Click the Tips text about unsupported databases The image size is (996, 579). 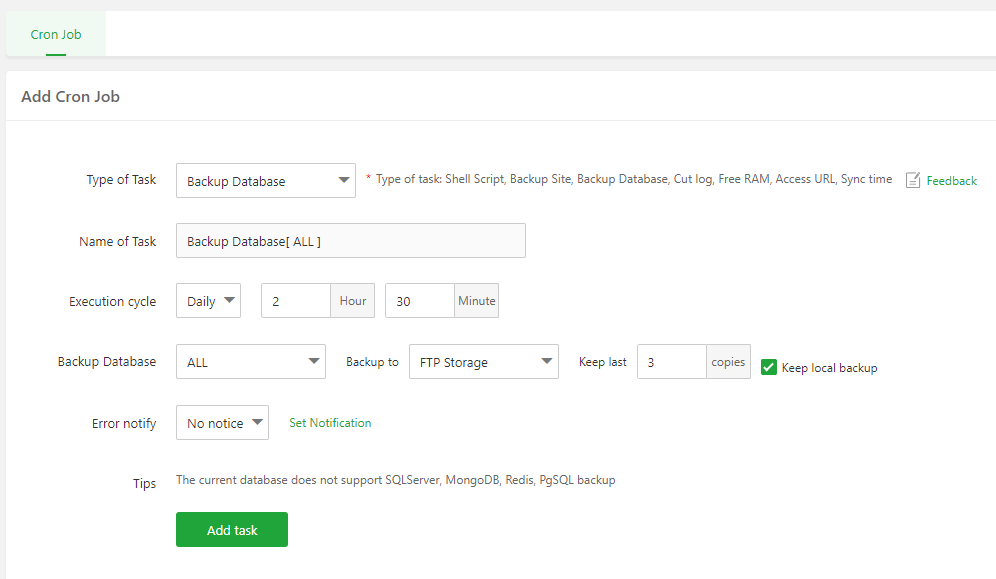pos(396,480)
